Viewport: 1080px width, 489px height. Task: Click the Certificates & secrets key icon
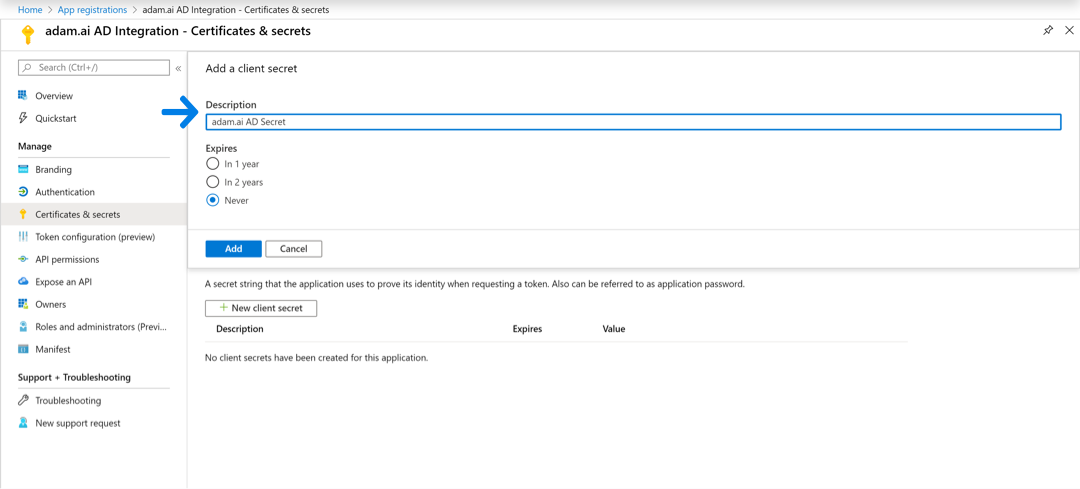(23, 214)
